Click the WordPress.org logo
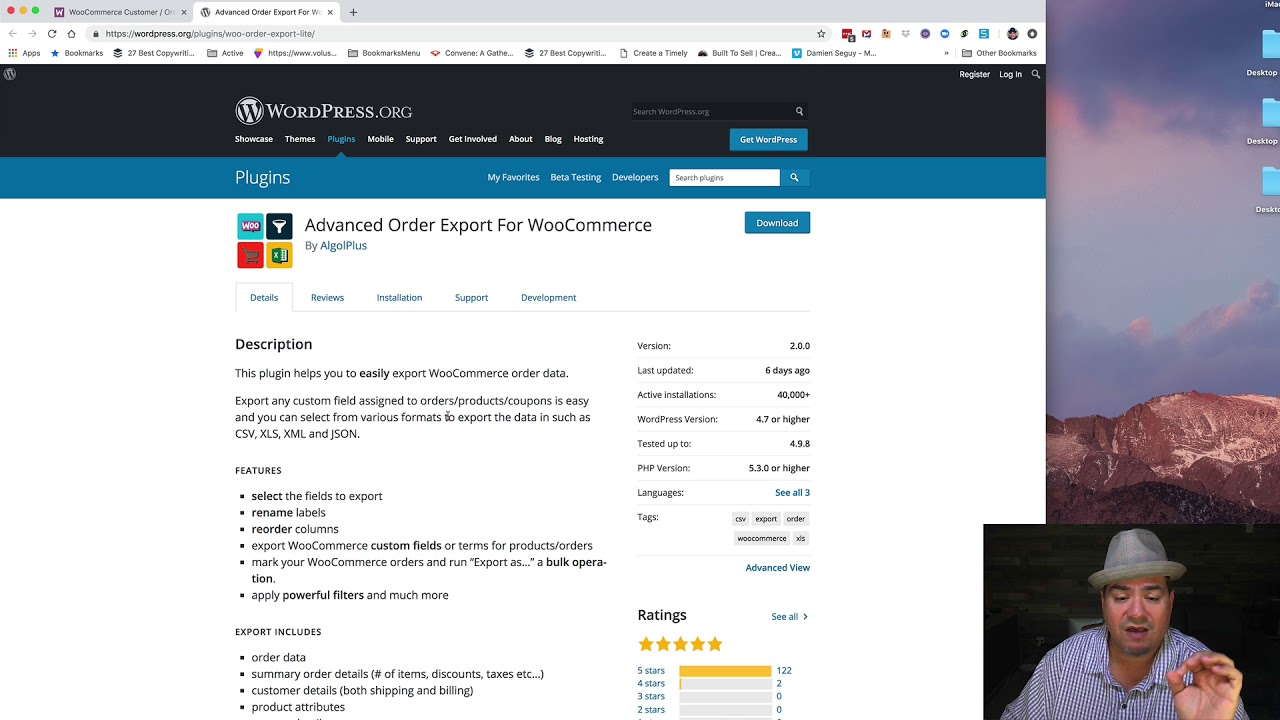 click(x=323, y=111)
